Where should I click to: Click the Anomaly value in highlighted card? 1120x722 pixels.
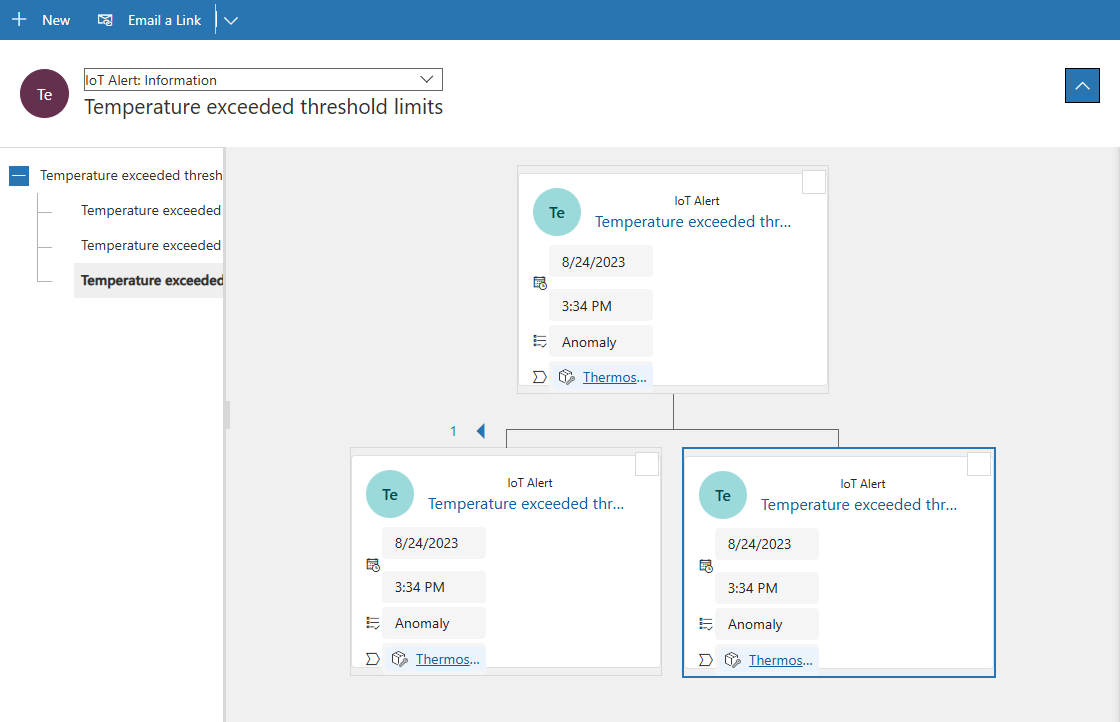tap(766, 624)
